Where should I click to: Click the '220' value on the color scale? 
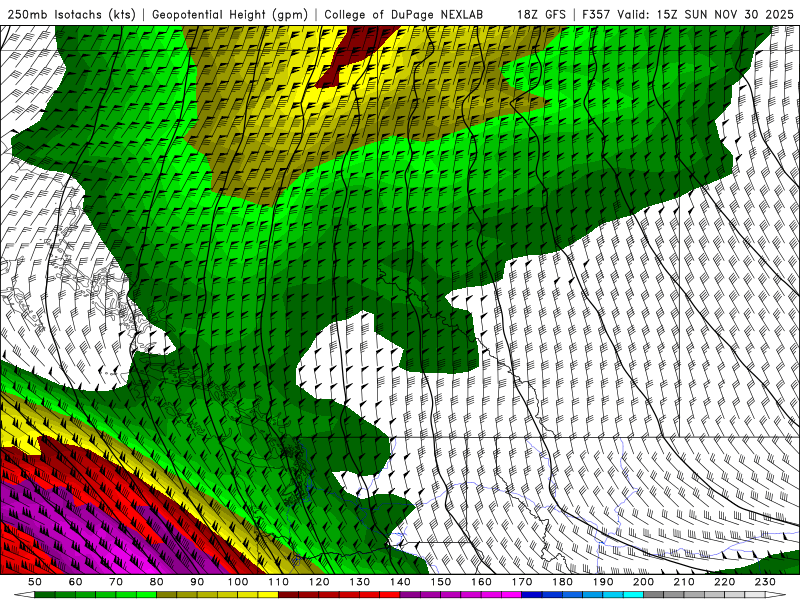coord(724,582)
